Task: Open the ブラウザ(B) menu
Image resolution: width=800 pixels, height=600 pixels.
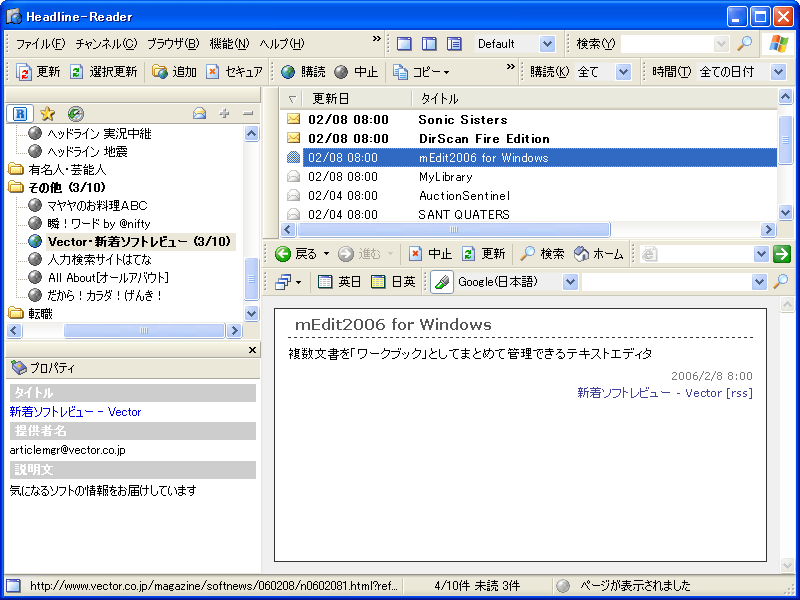Action: (173, 44)
